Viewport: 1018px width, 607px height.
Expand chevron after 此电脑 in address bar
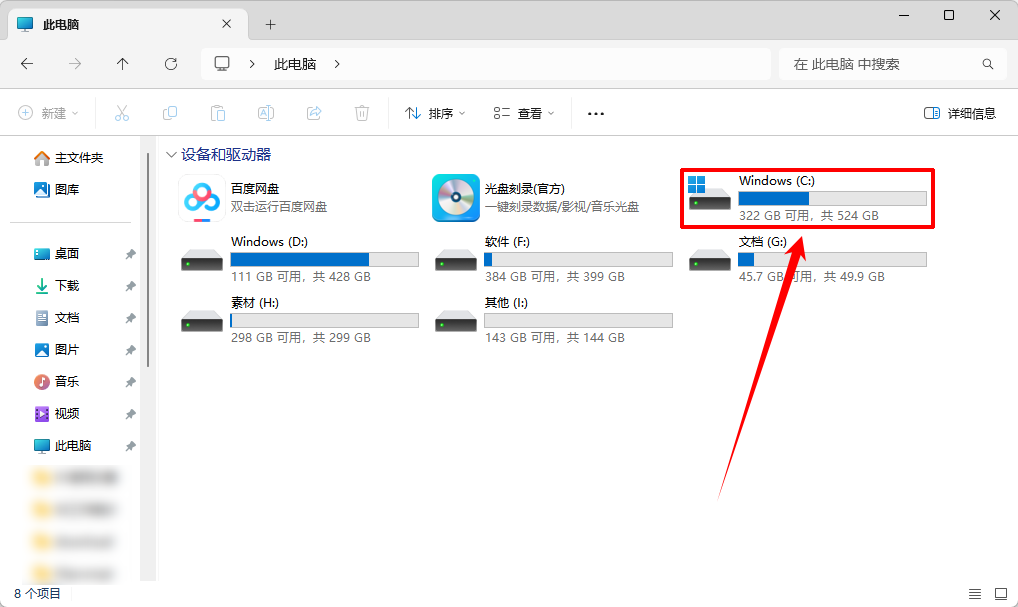337,64
